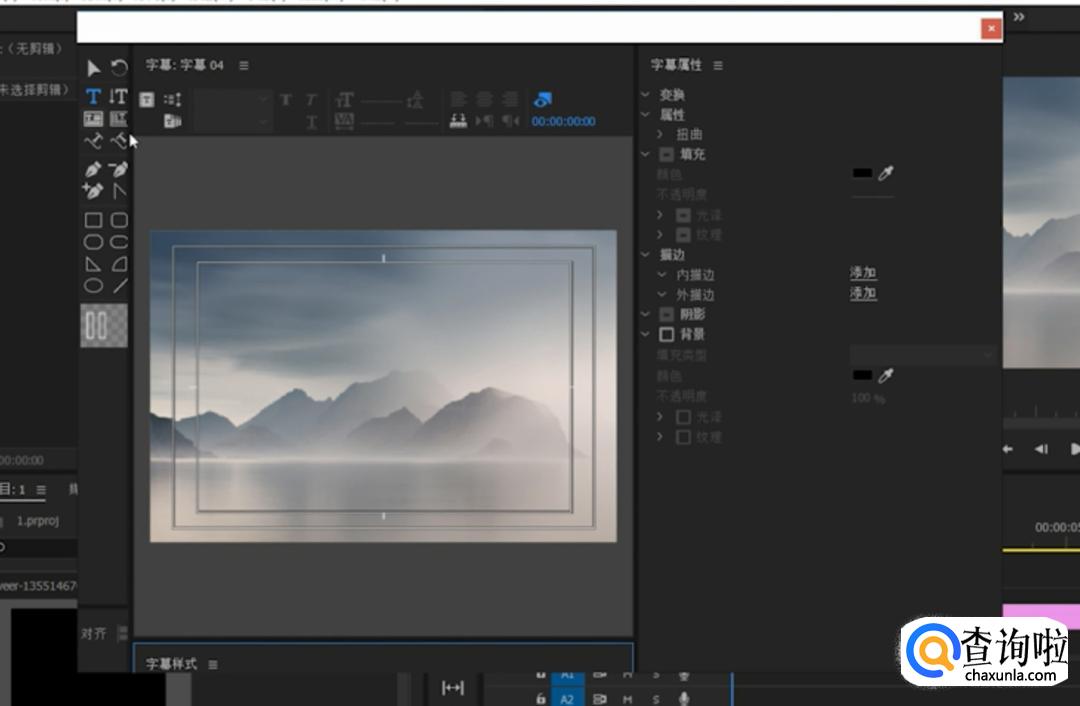Select the Rotation tool

tap(119, 68)
